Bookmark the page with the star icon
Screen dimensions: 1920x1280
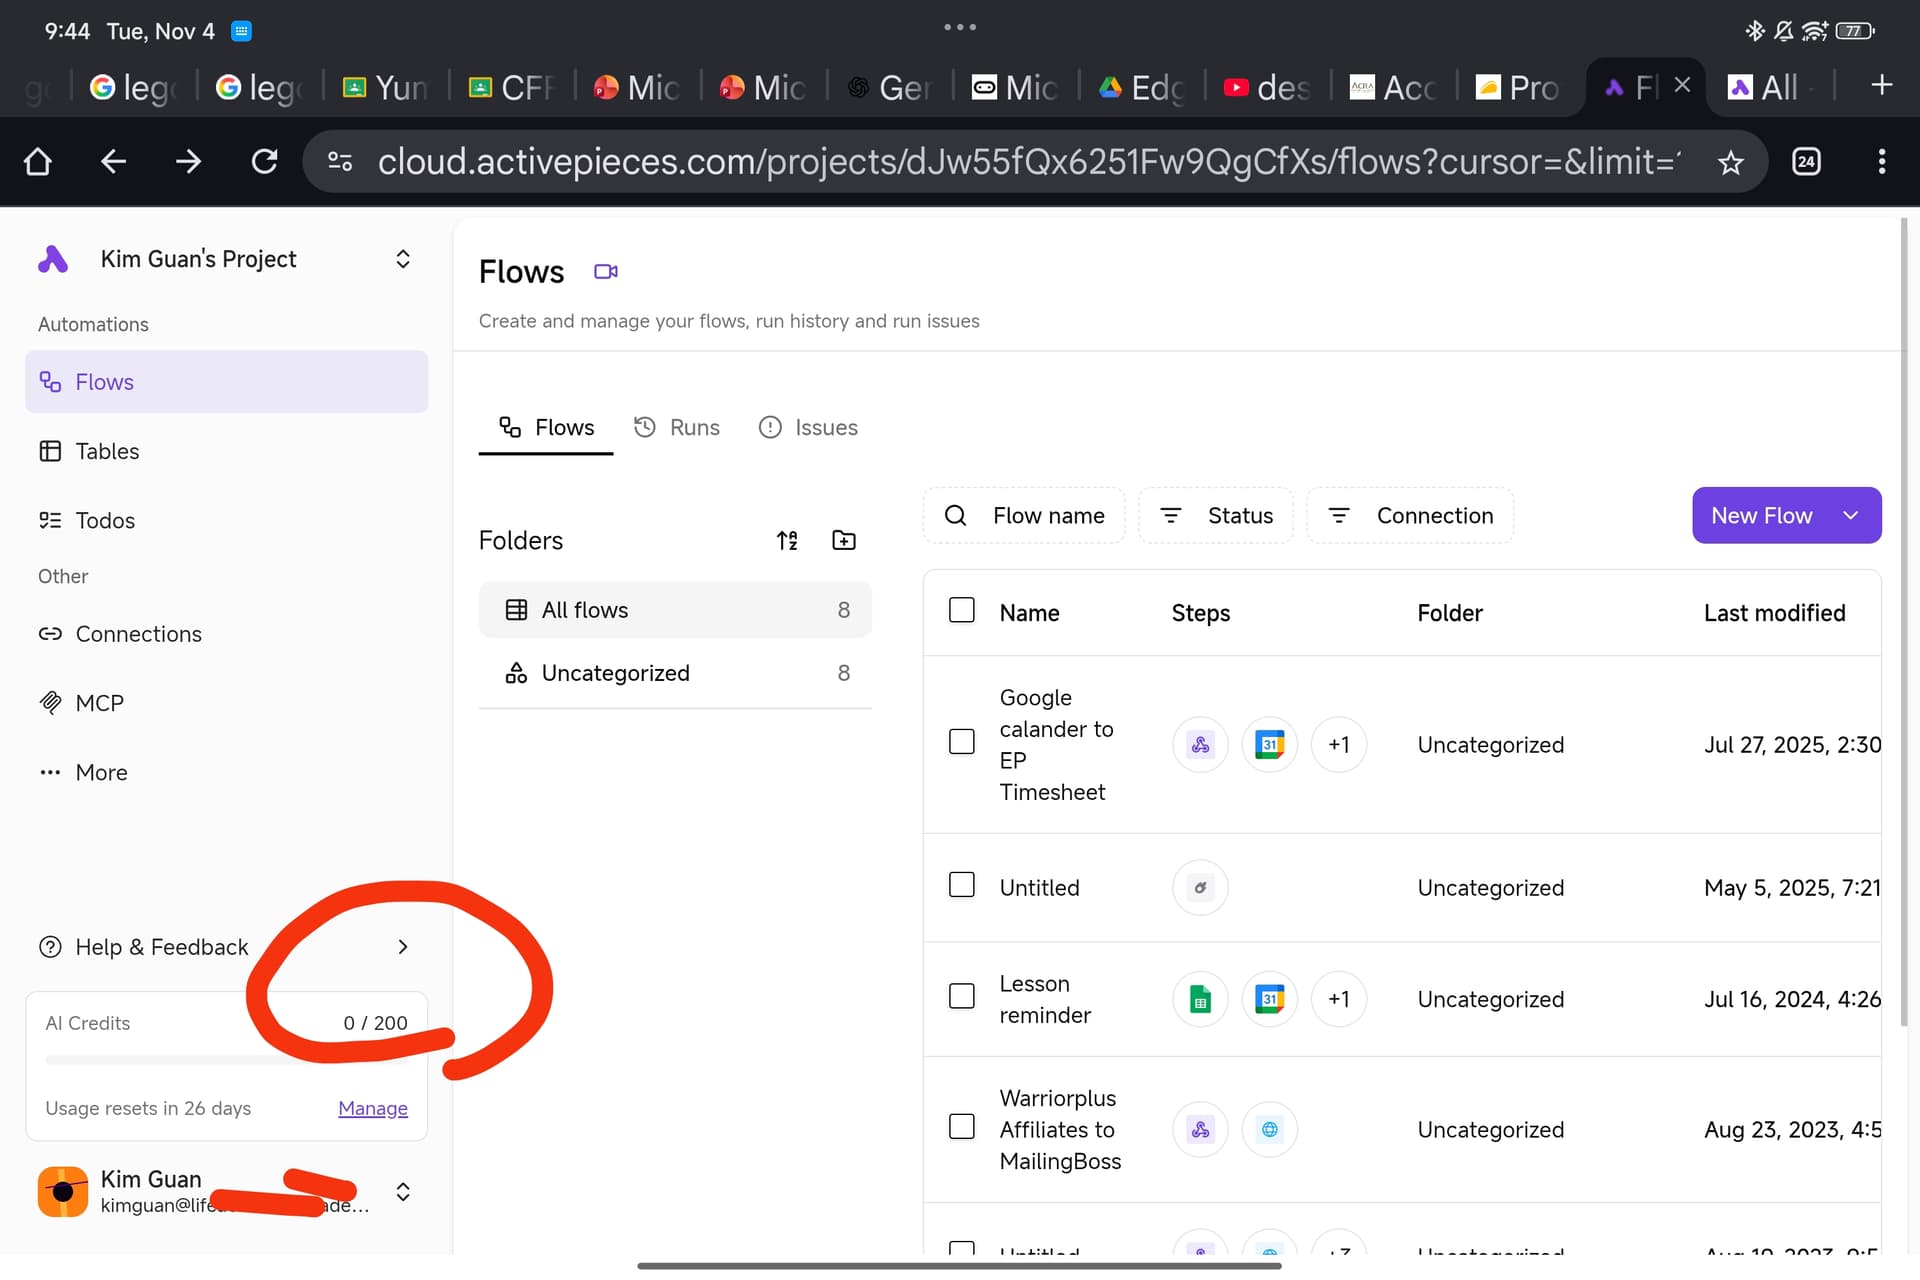point(1730,162)
